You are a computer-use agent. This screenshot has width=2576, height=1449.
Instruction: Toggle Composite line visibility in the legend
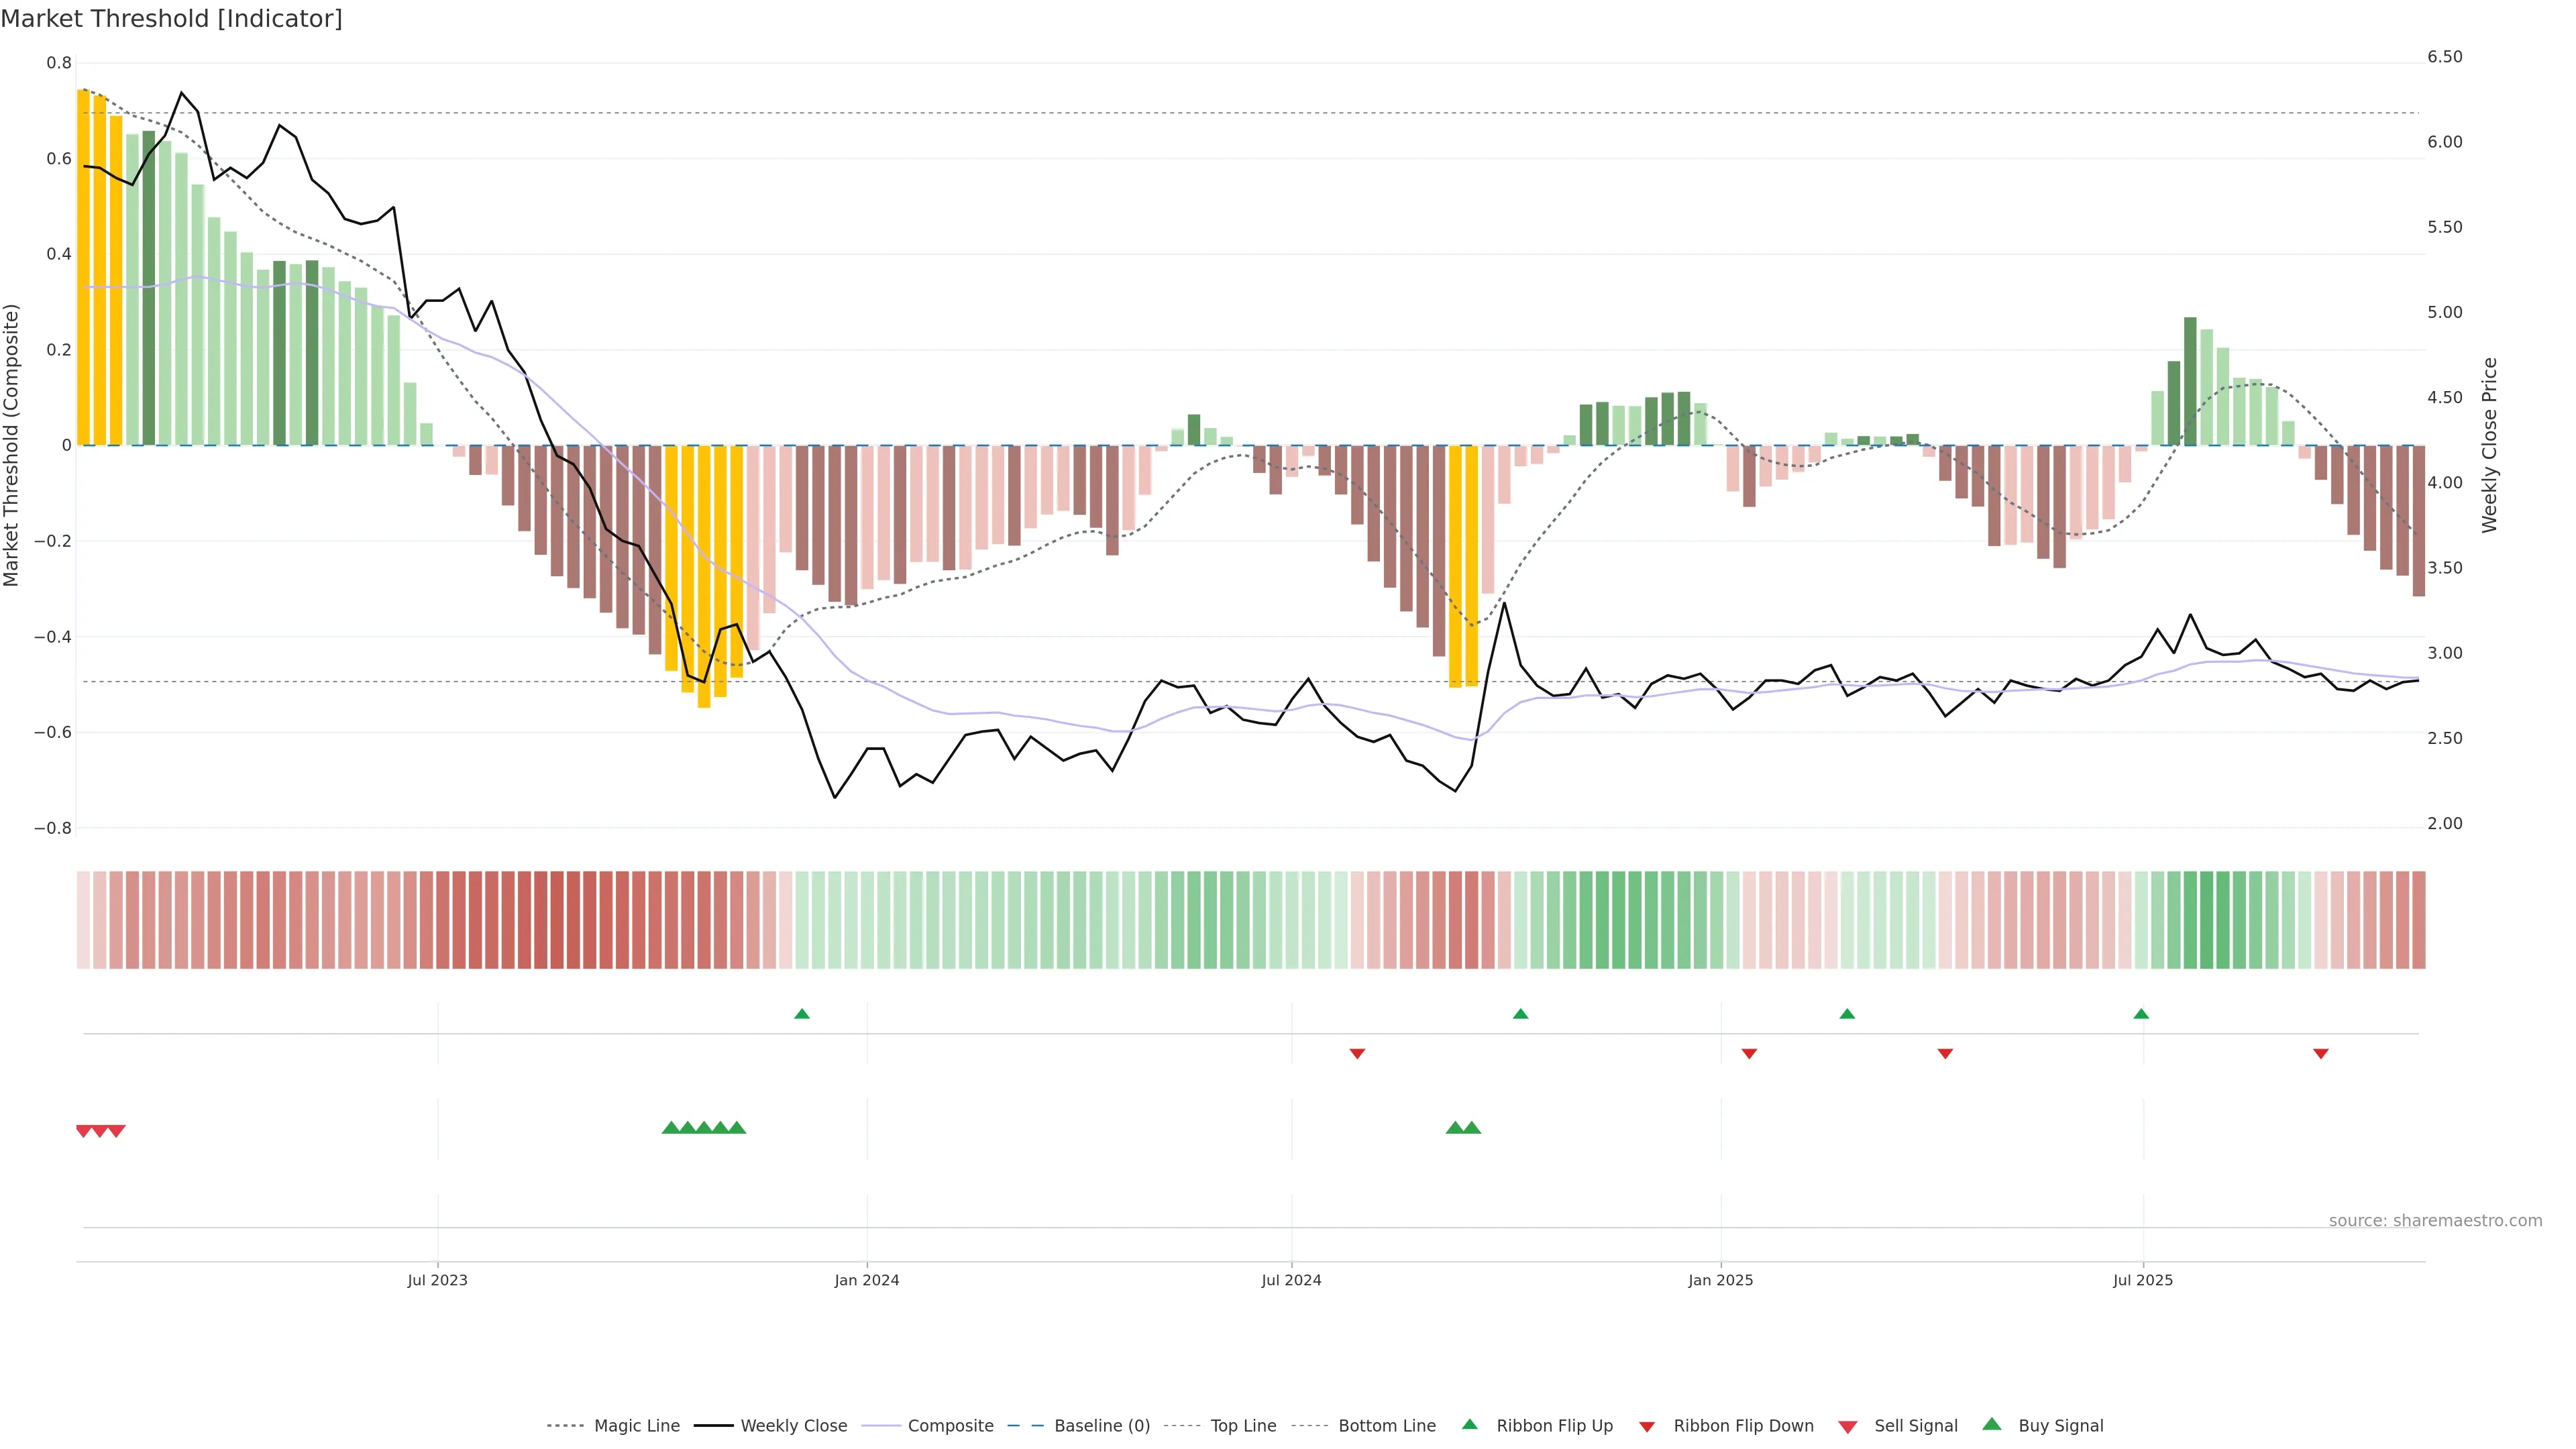pyautogui.click(x=950, y=1426)
